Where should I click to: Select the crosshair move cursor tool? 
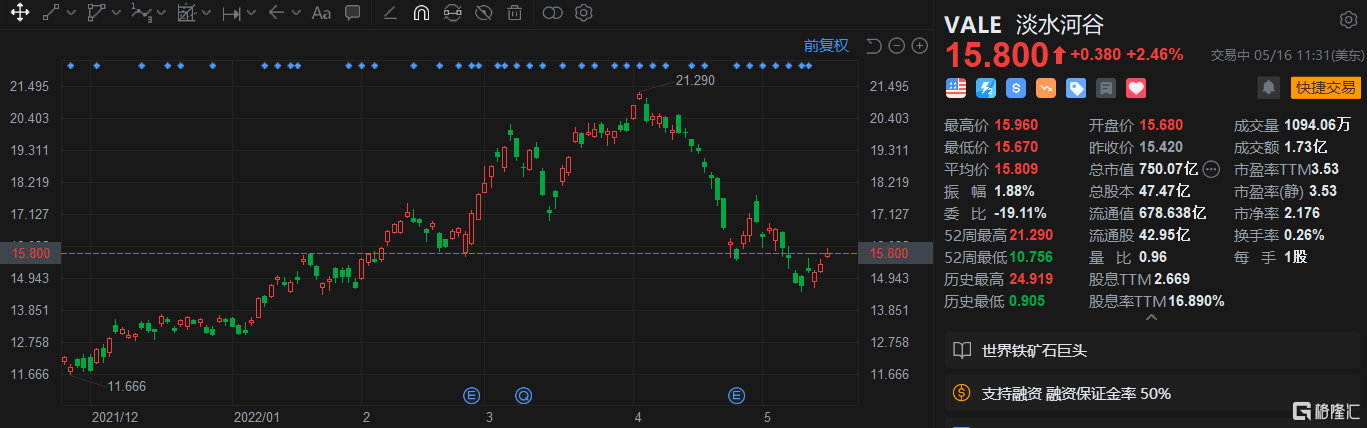click(20, 13)
